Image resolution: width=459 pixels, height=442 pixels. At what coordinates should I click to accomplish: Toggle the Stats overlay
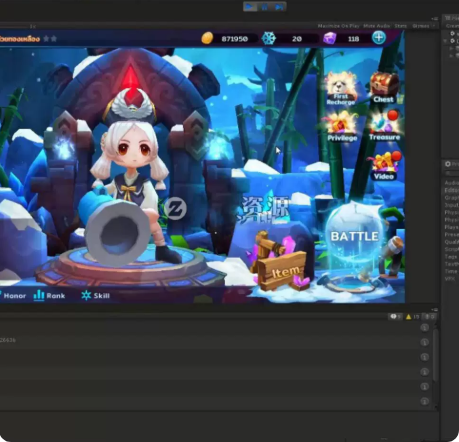click(401, 26)
